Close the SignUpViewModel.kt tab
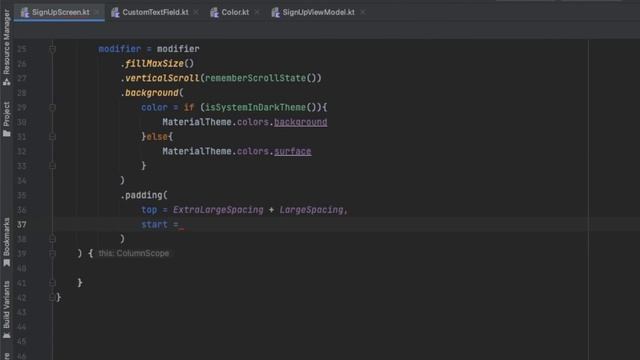640x360 pixels. tap(363, 12)
